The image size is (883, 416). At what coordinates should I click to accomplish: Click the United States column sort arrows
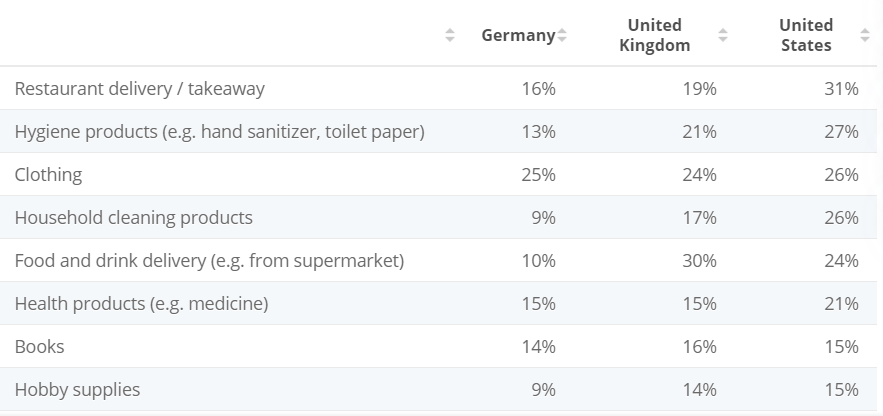click(x=865, y=35)
